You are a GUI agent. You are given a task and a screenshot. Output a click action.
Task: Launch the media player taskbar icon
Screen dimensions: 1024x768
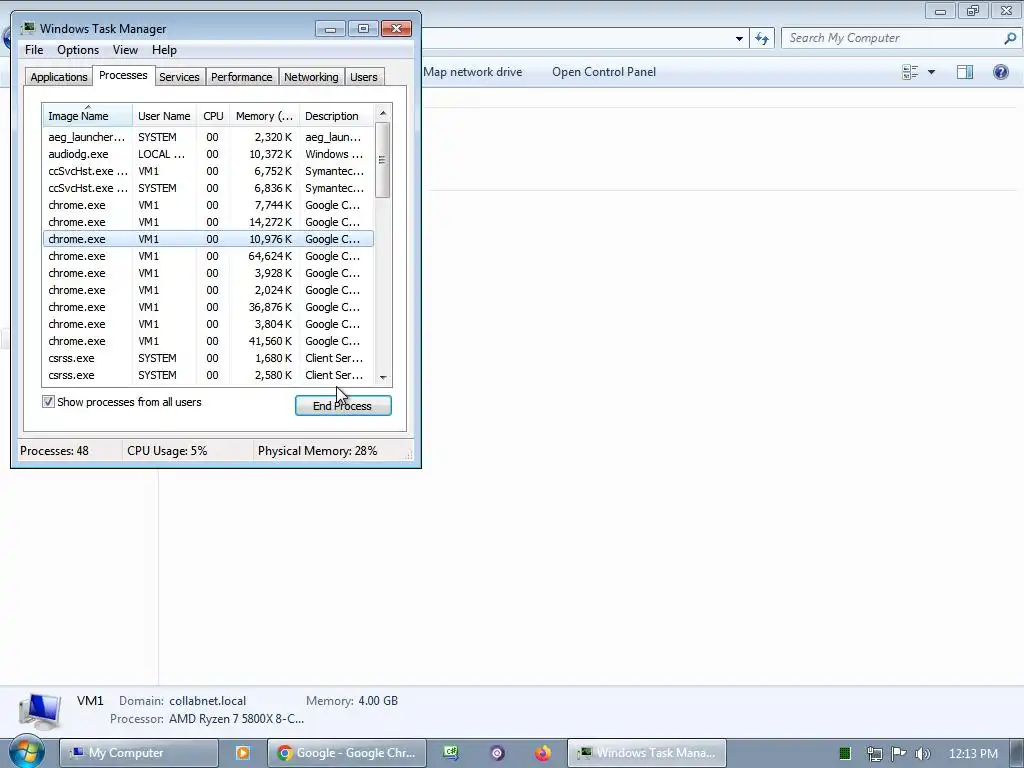(x=242, y=753)
